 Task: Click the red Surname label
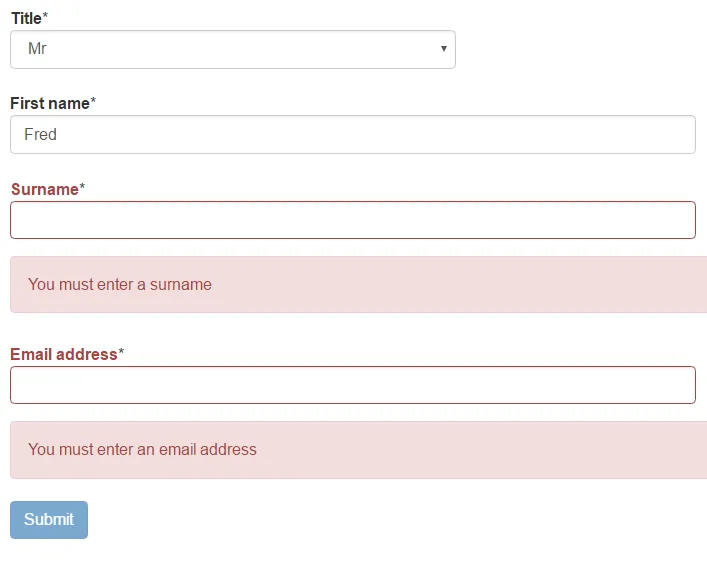tap(44, 189)
